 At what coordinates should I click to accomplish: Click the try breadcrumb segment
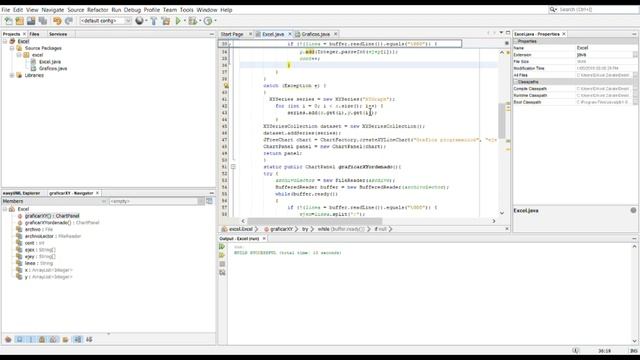305,229
